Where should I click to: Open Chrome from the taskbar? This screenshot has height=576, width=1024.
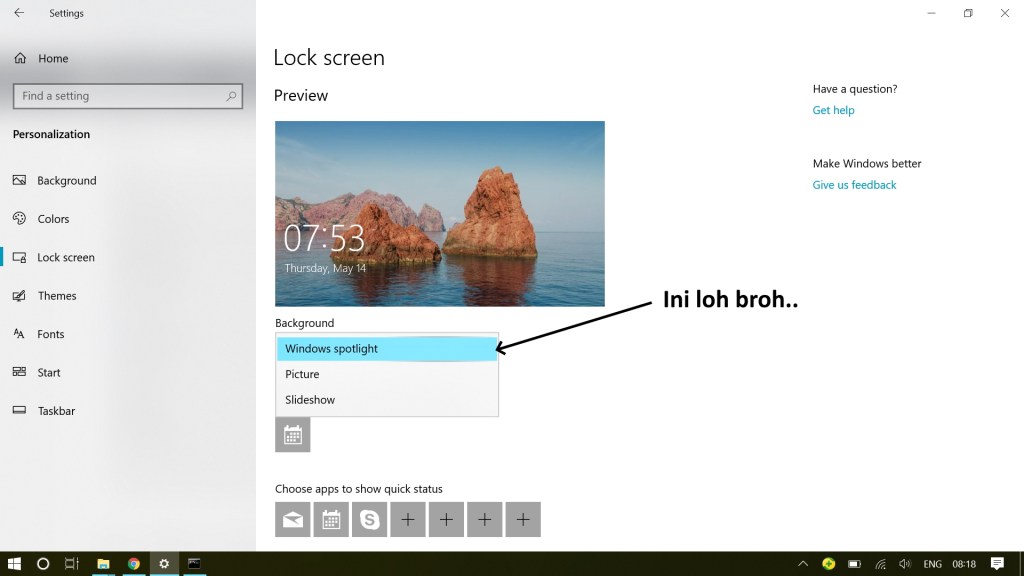(x=133, y=564)
